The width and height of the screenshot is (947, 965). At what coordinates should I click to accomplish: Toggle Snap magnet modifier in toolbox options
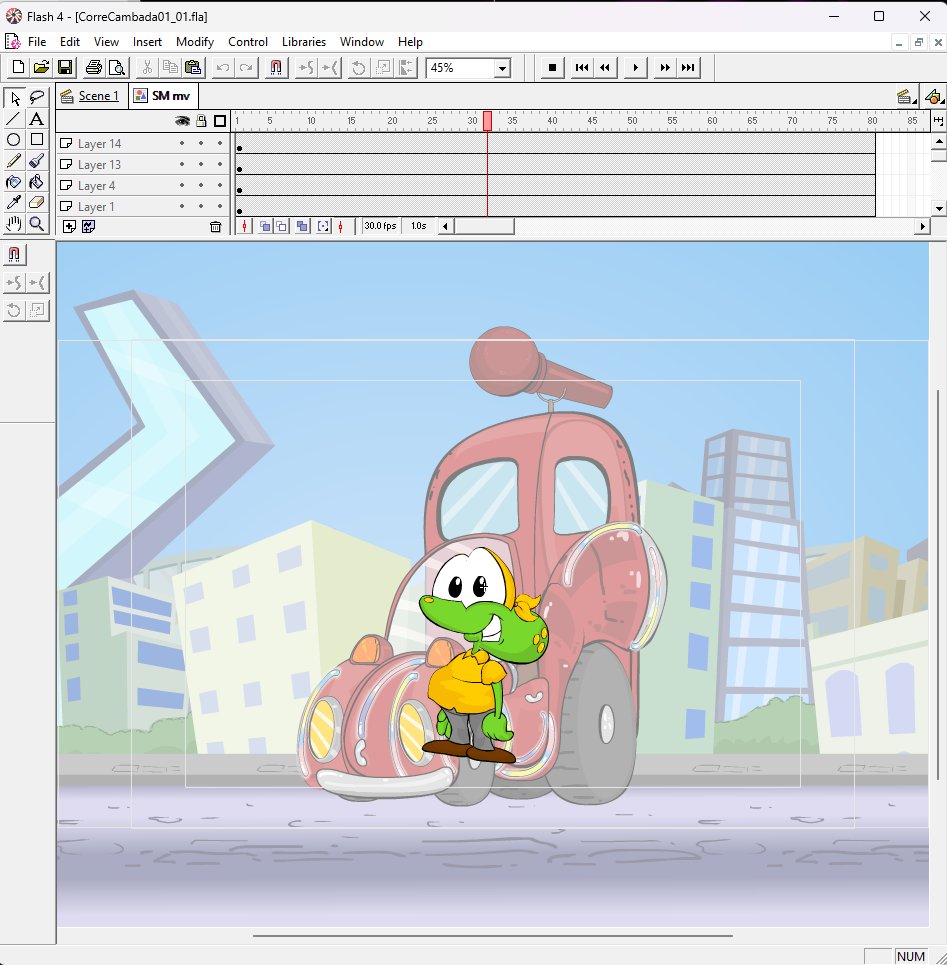tap(14, 255)
